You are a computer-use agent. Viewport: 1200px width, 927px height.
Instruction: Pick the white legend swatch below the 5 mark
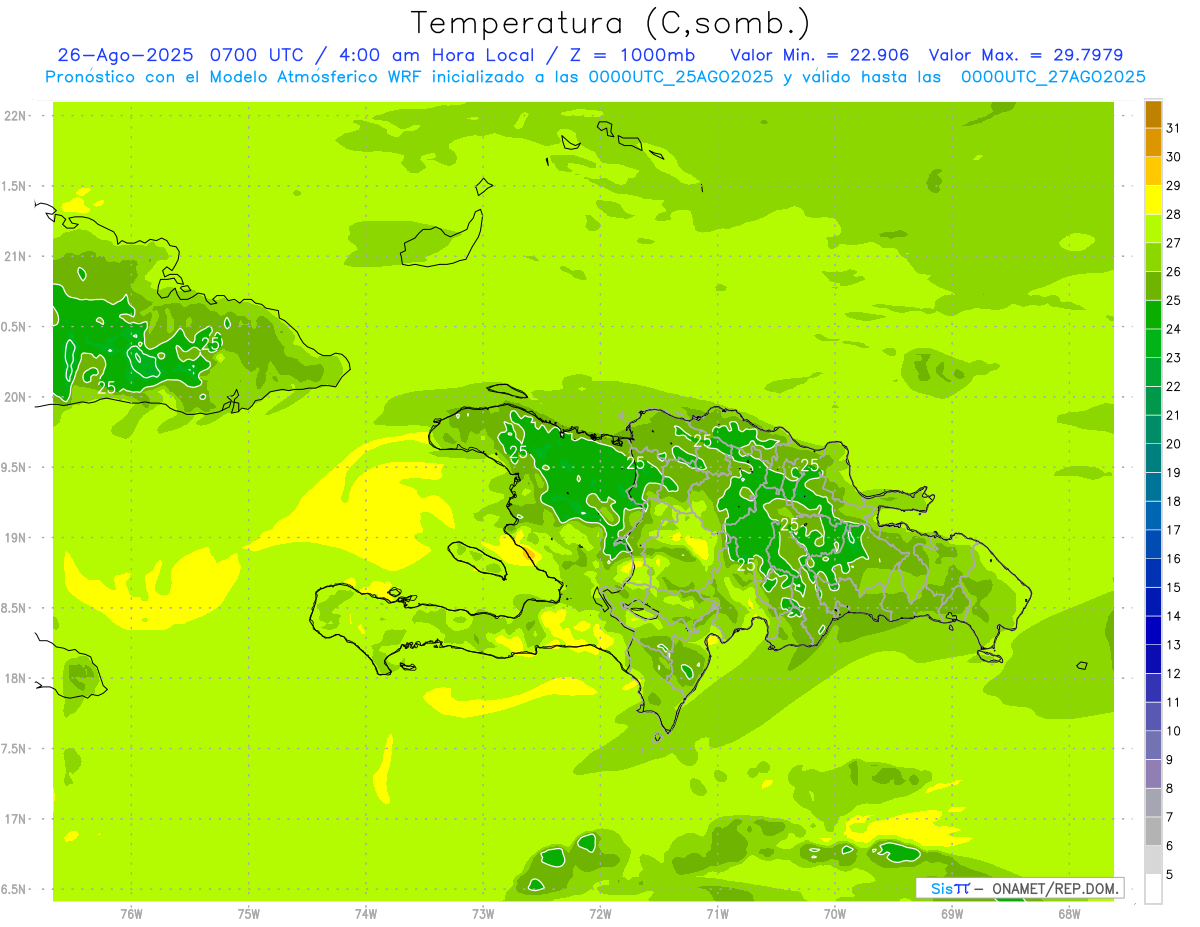1153,888
